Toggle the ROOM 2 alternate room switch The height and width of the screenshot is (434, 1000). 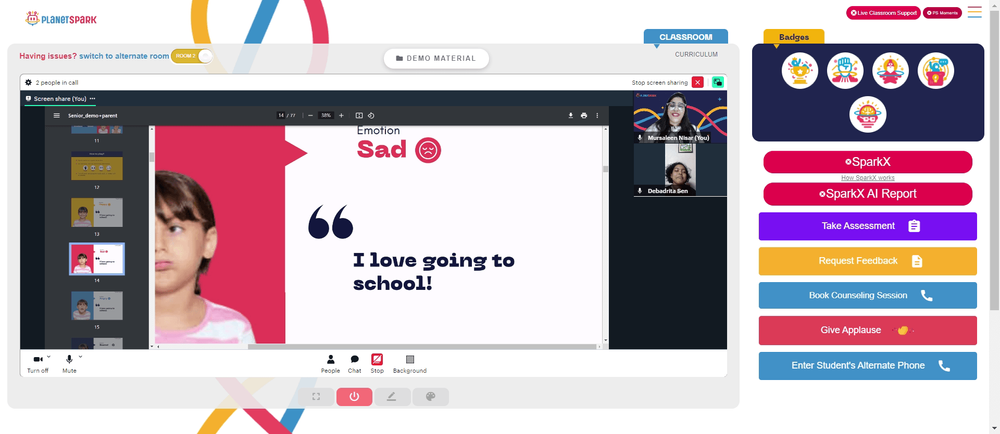click(x=191, y=56)
